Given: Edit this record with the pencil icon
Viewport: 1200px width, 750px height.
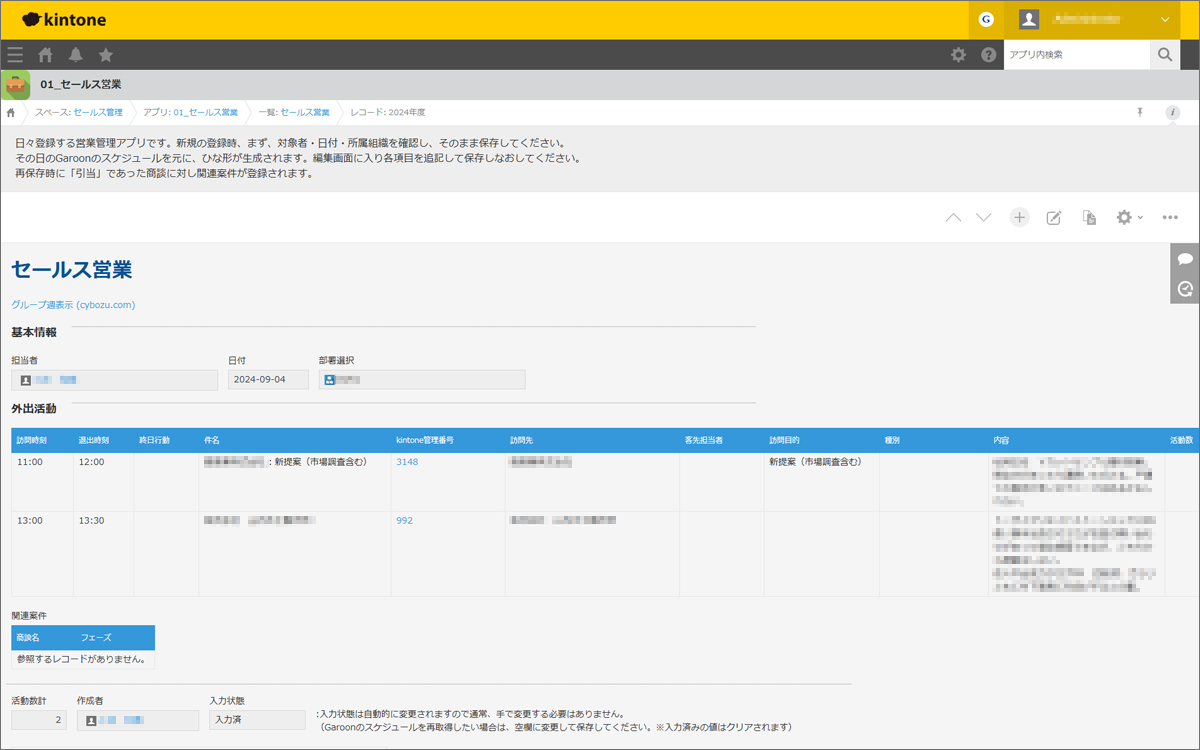Looking at the screenshot, I should click(x=1053, y=218).
